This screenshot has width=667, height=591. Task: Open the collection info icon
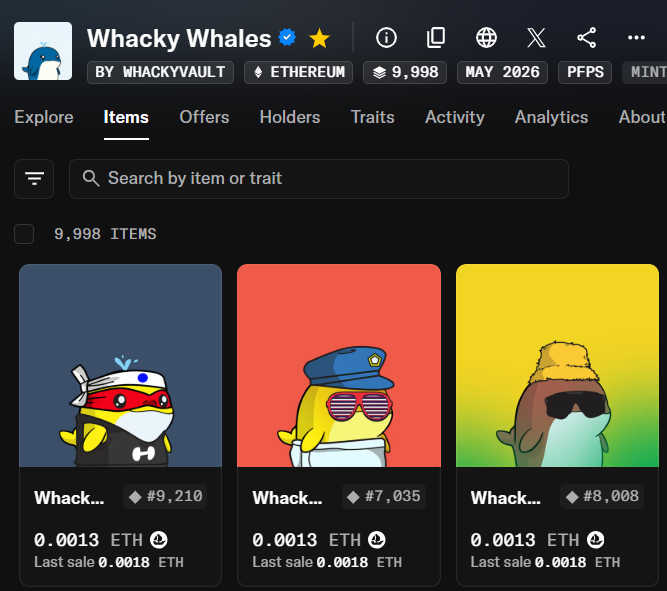(386, 38)
